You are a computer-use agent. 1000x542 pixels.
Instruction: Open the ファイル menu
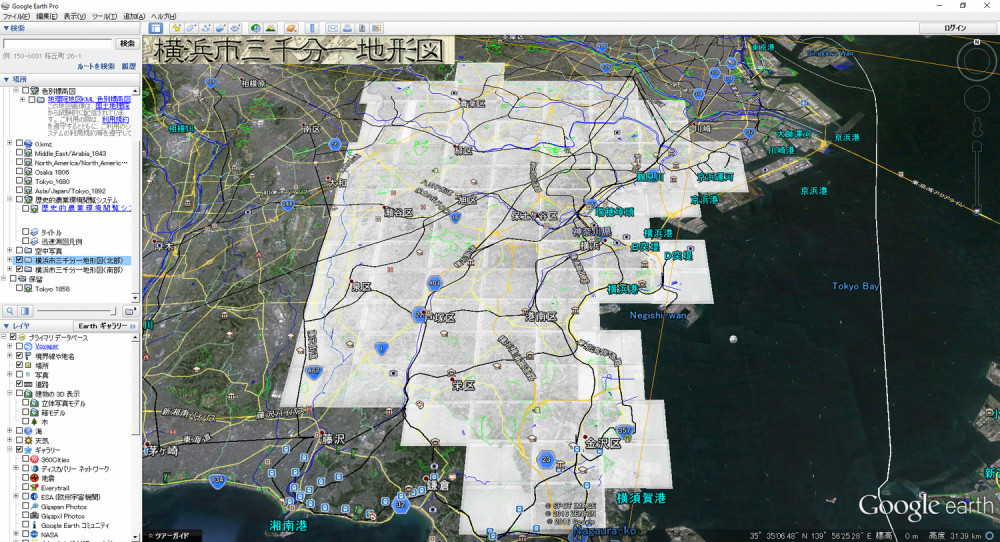(15, 17)
